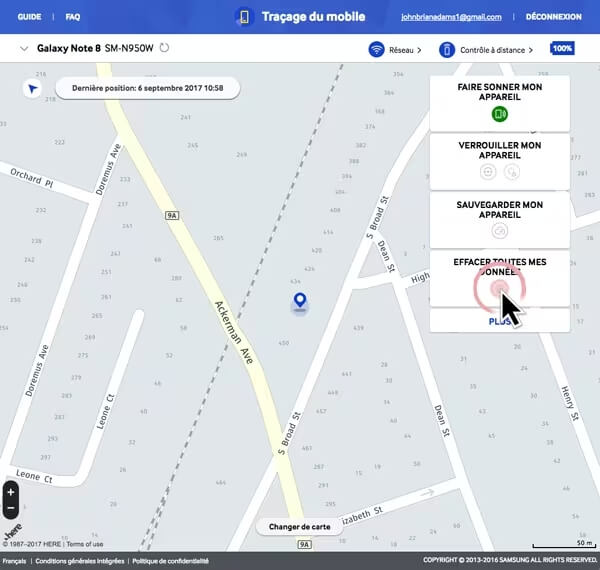Click the upper 9A route shield
Viewport: 600px width, 570px height.
(x=172, y=216)
